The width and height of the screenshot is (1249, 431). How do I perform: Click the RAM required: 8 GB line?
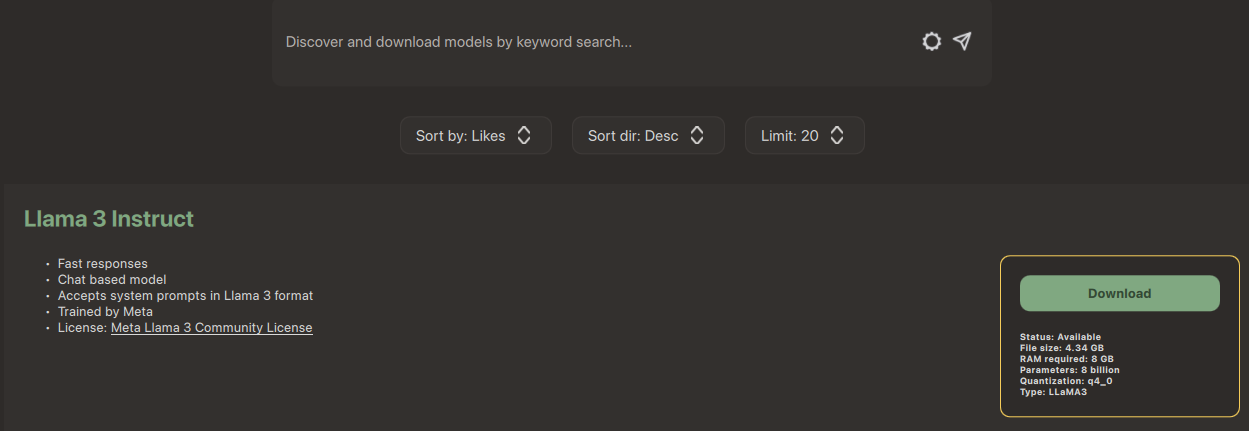point(1066,359)
